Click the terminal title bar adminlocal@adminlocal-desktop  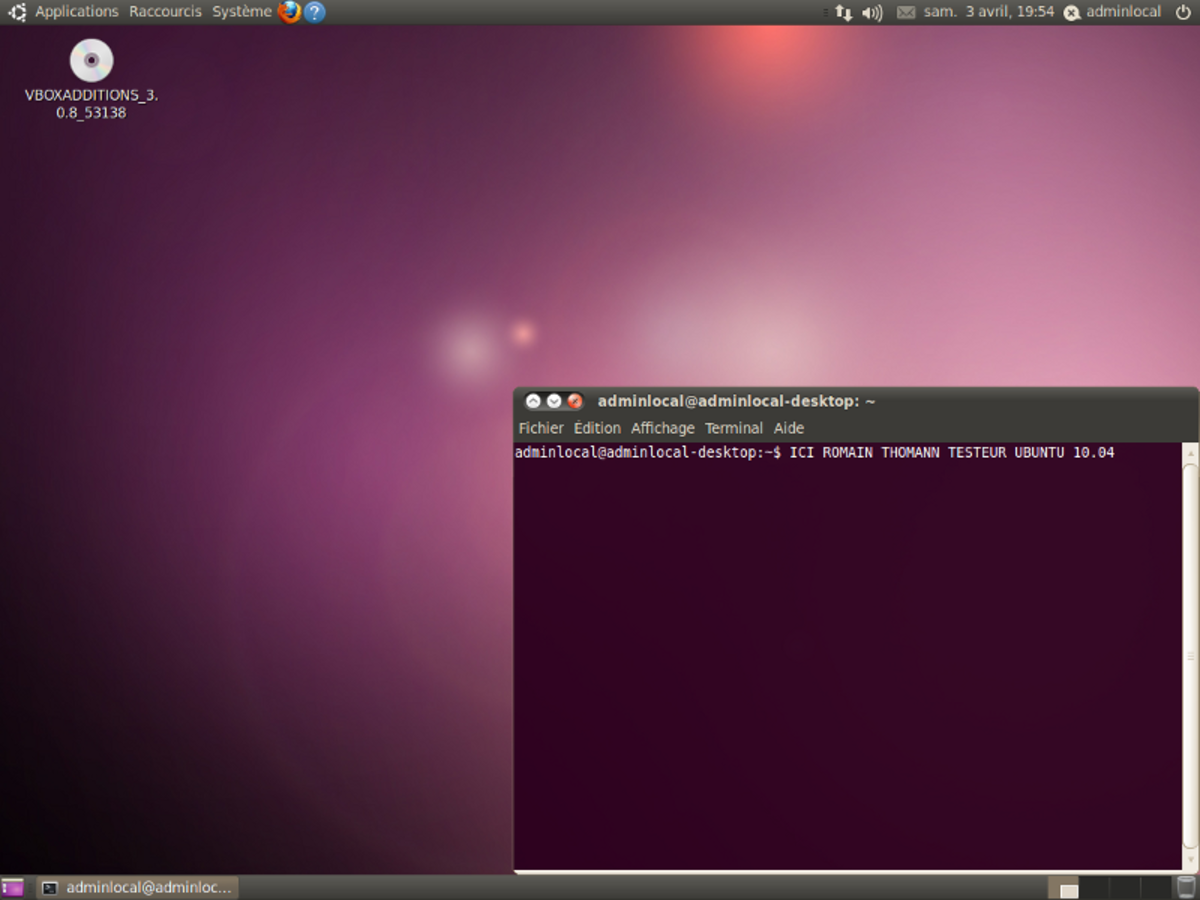coord(736,401)
